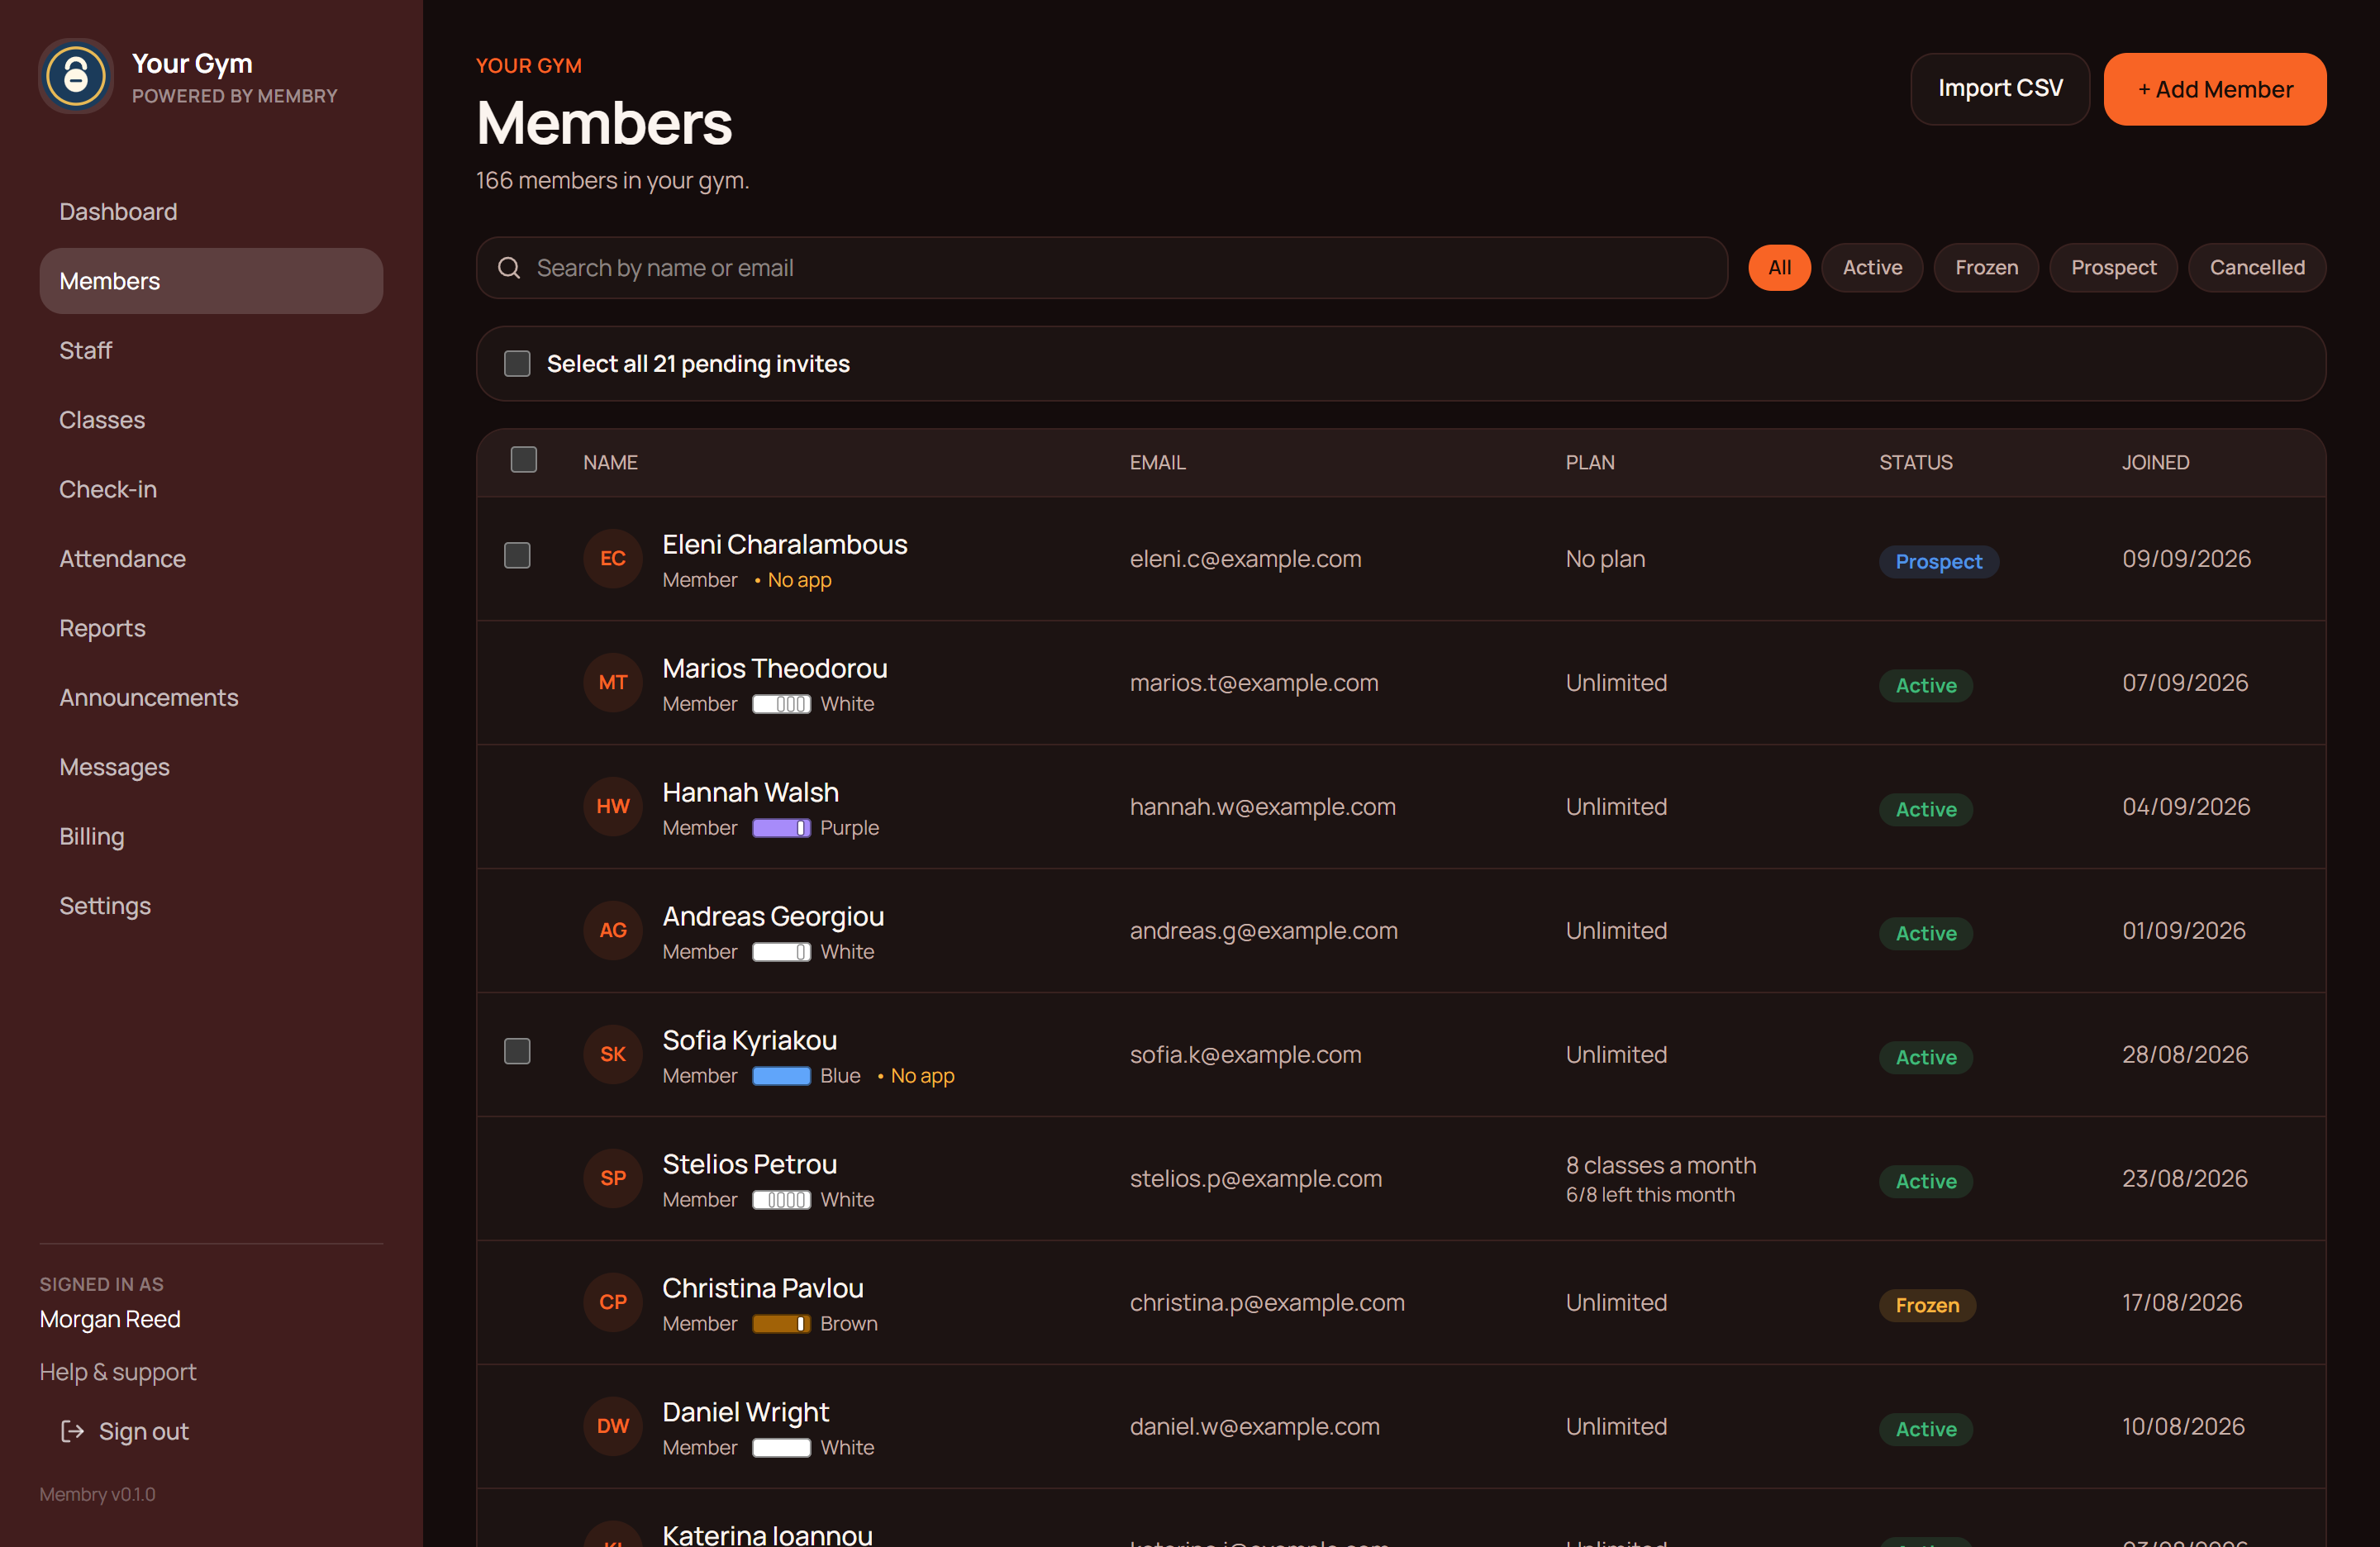
Task: Filter members by Active status
Action: tap(1872, 268)
